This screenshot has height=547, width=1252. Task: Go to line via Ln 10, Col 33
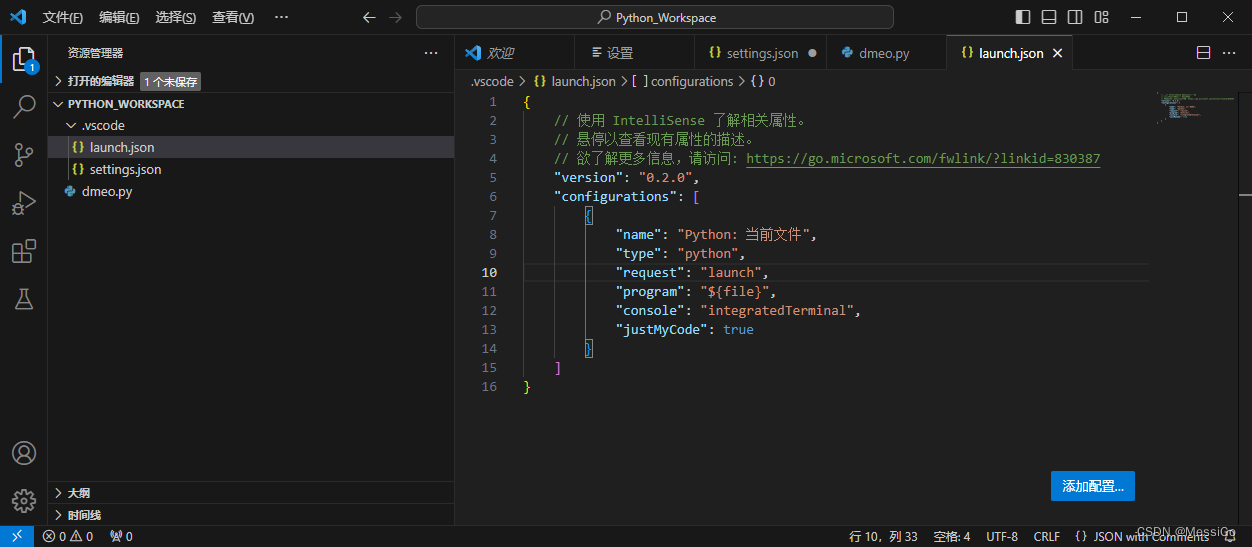pyautogui.click(x=884, y=536)
